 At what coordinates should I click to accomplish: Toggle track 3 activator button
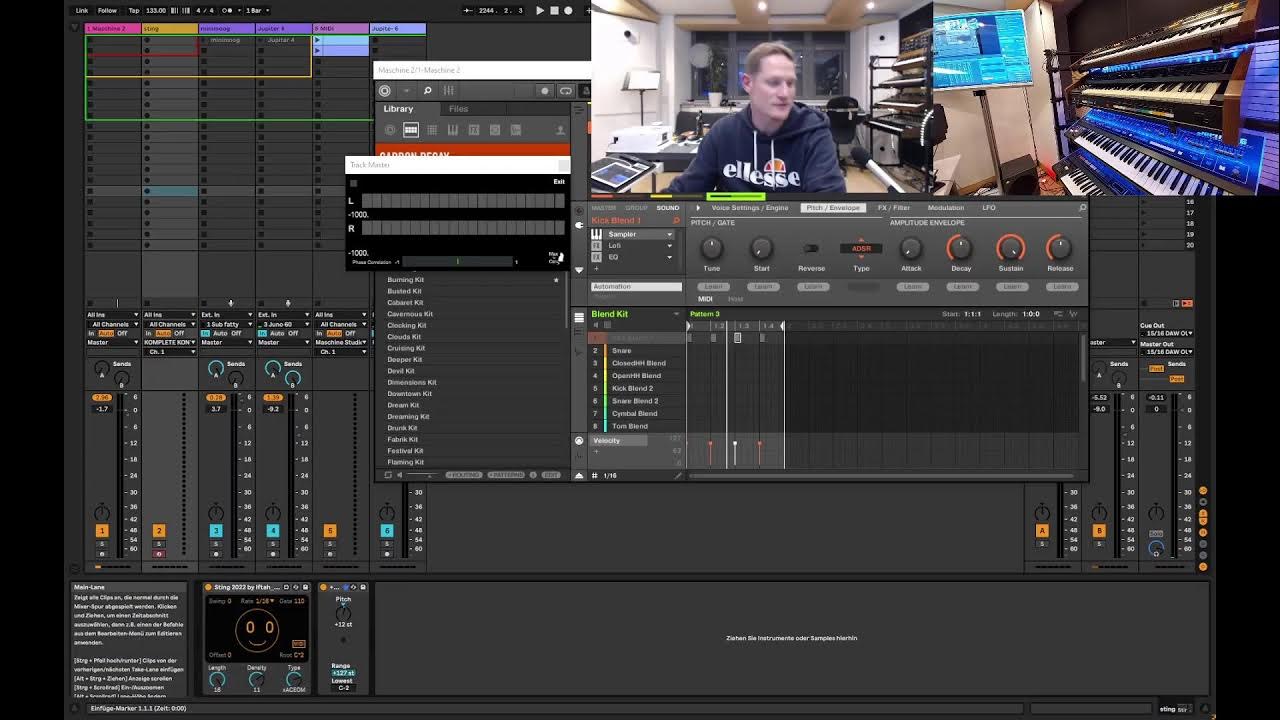pos(216,530)
